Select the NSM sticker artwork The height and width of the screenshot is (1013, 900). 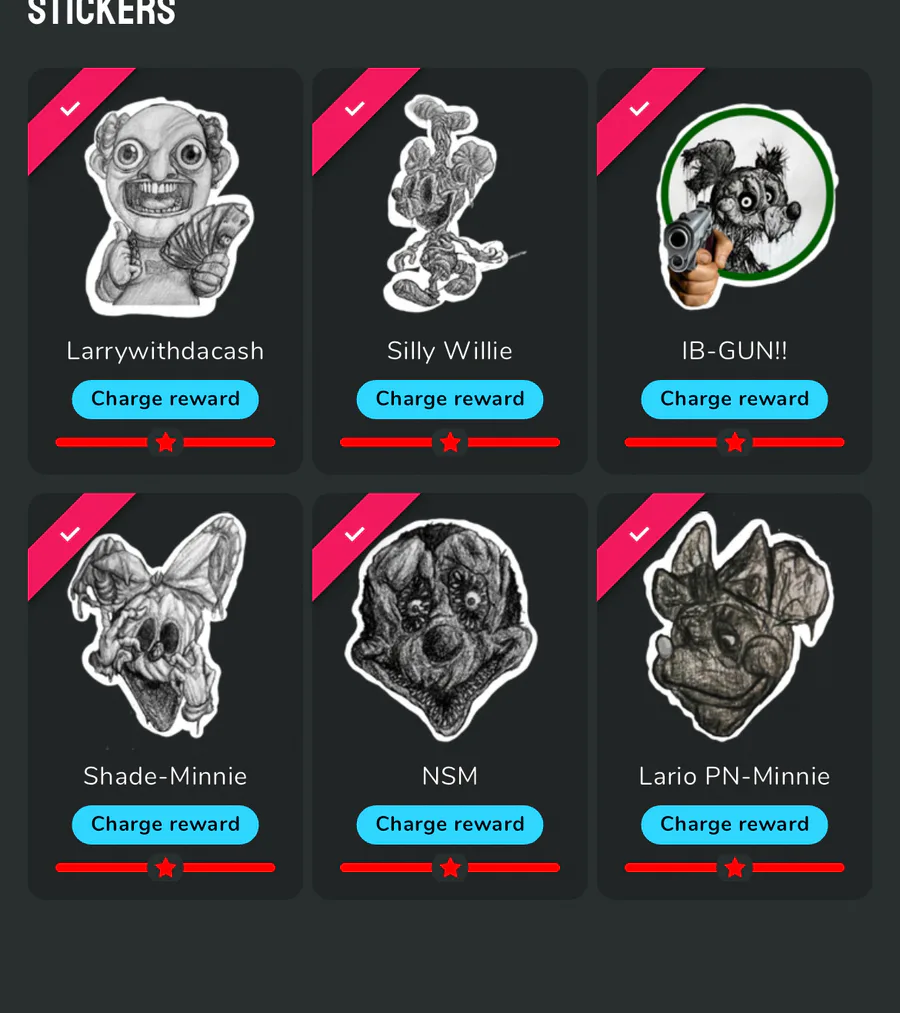(x=441, y=630)
